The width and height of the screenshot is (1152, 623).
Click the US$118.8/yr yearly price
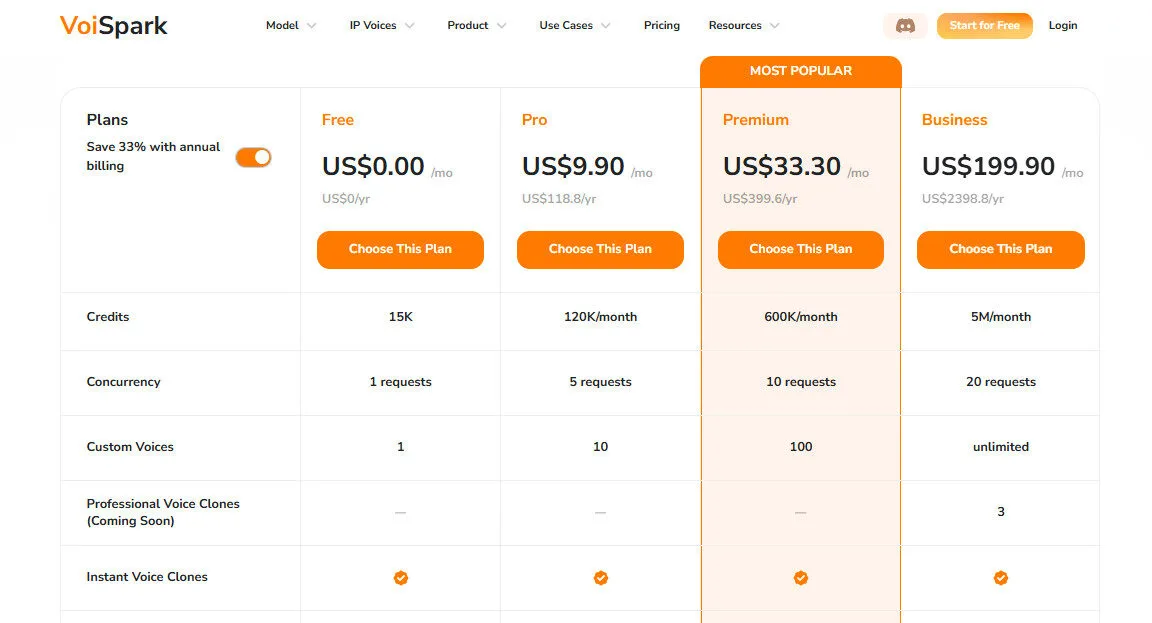click(x=559, y=198)
